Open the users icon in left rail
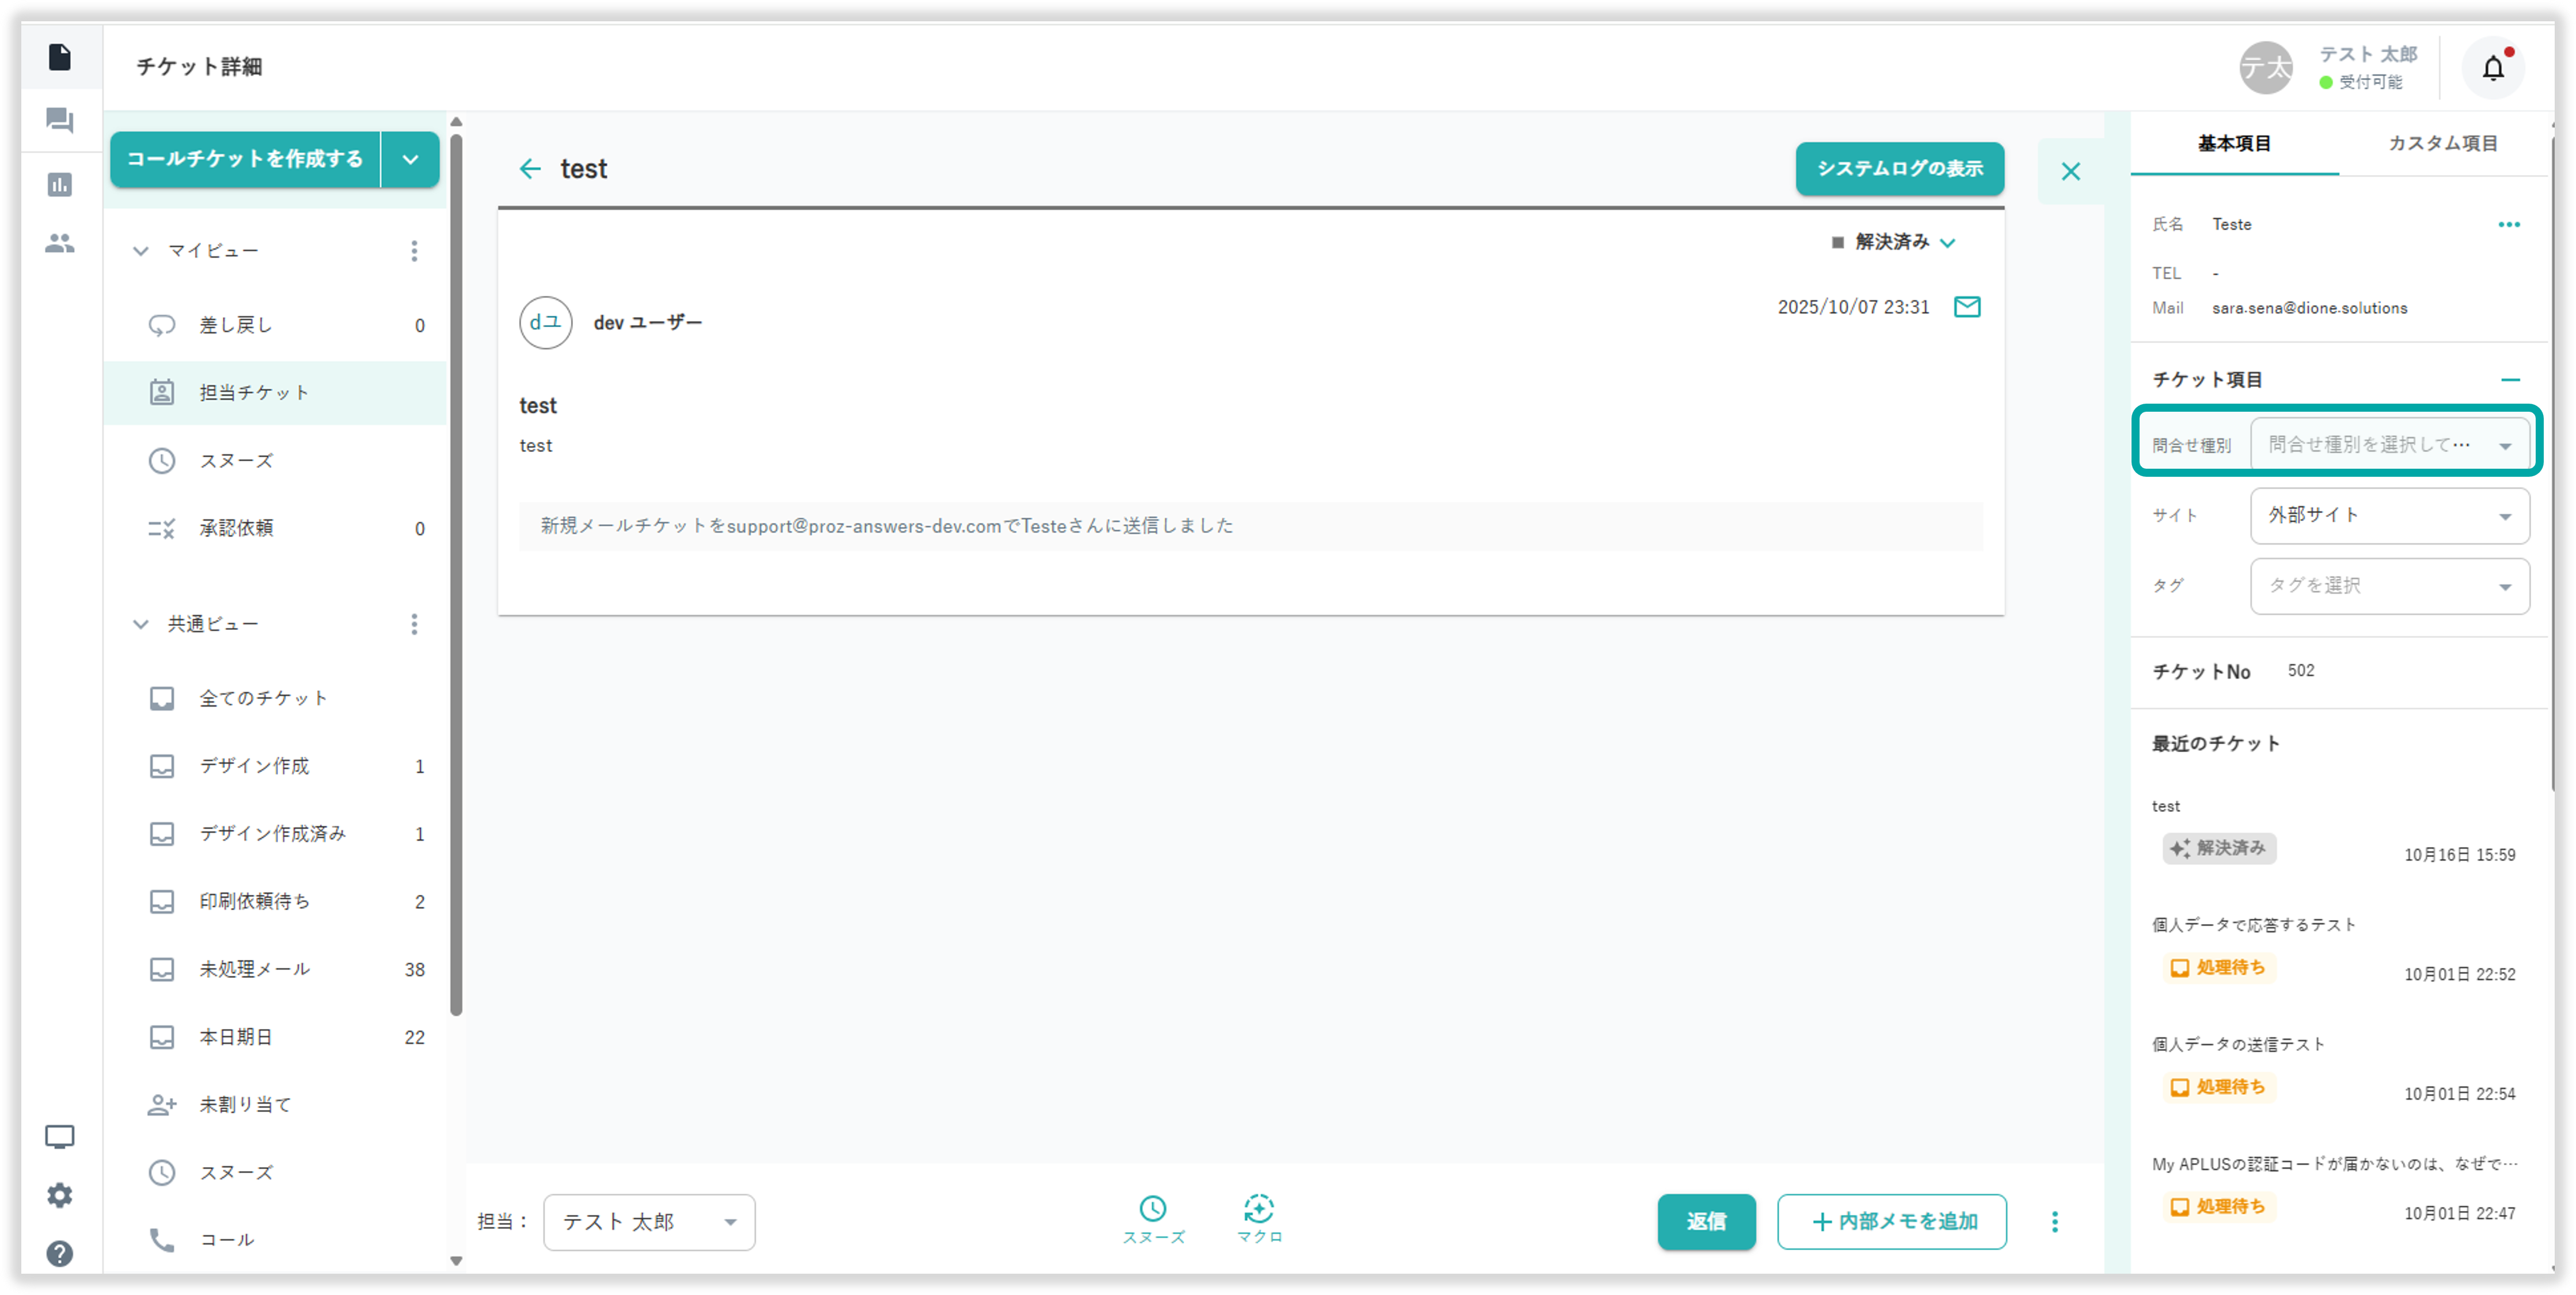The image size is (2576, 1295). (x=60, y=243)
